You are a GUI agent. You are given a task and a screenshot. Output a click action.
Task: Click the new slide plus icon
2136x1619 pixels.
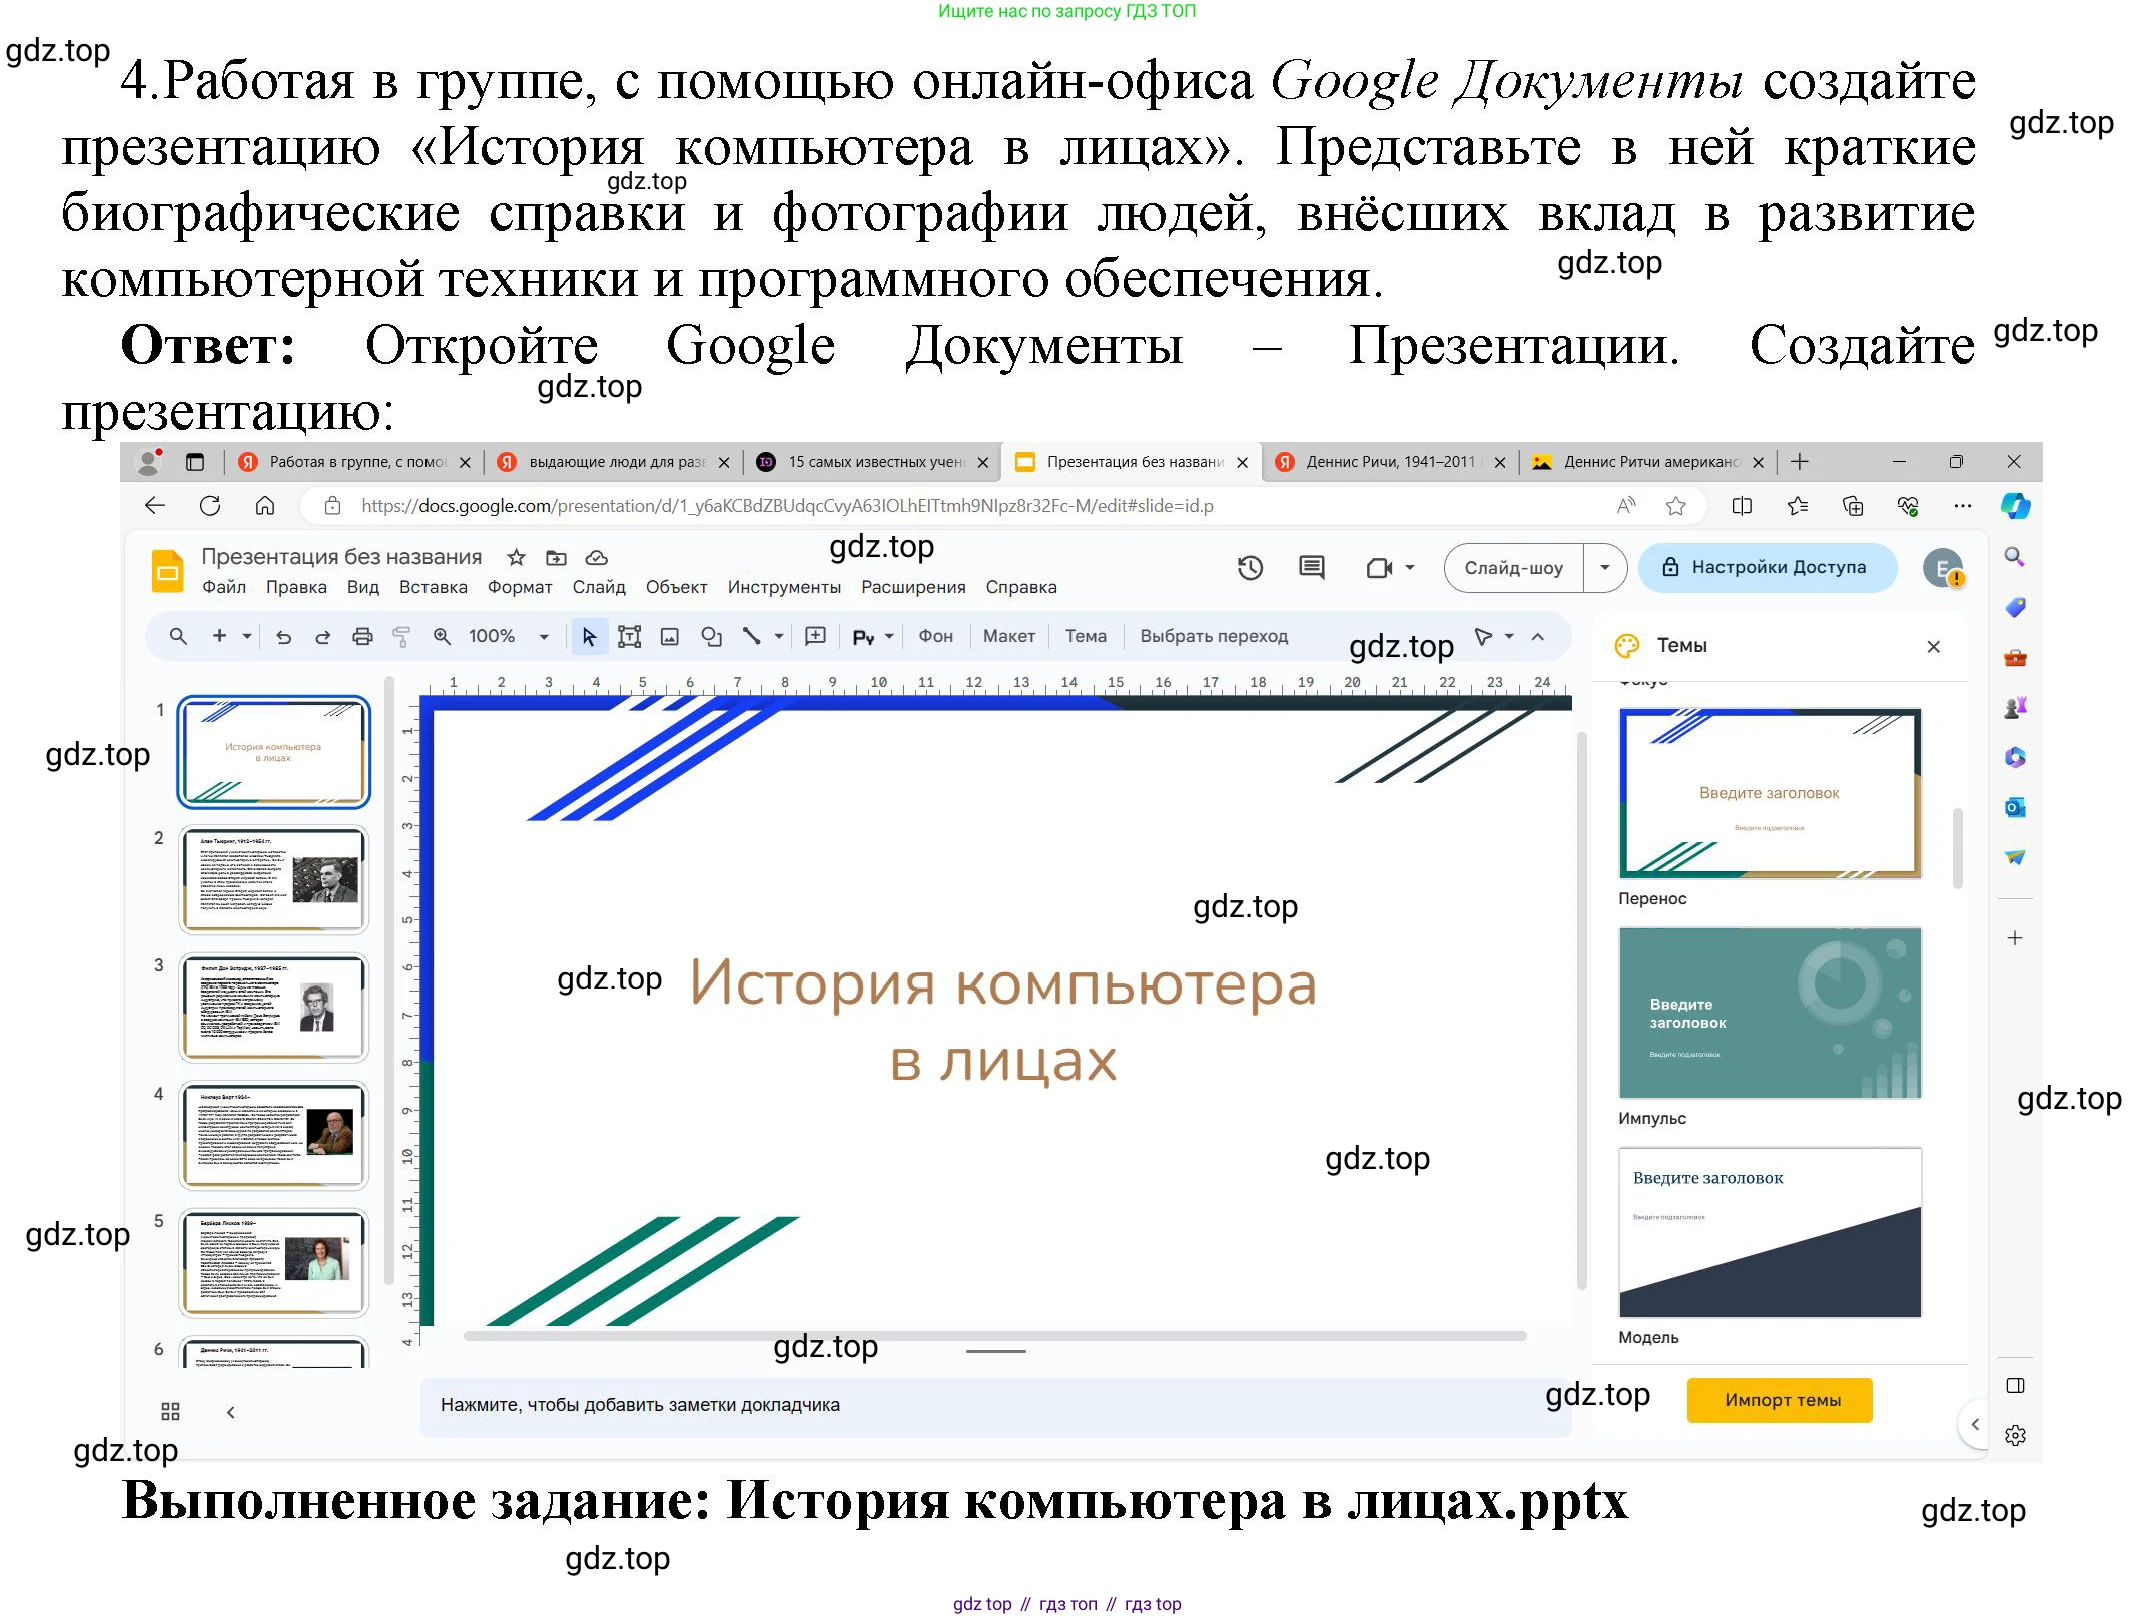219,636
